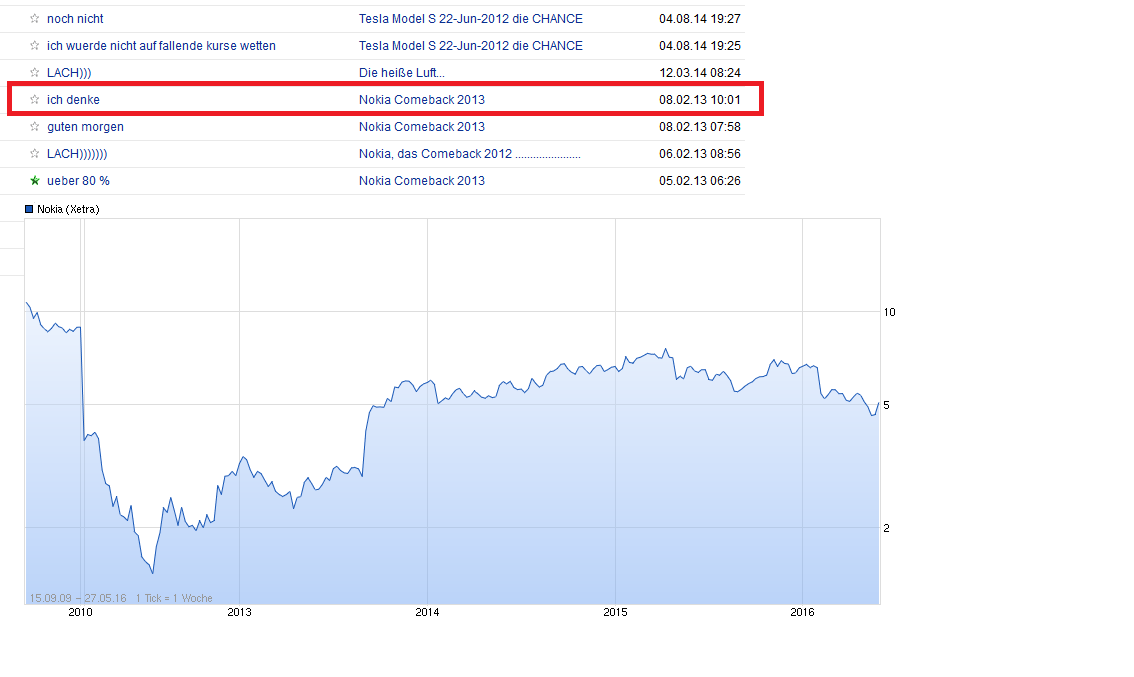Screen dimensions: 1134x677
Task: Click the date 12.03.14 08:24
Action: (x=699, y=72)
